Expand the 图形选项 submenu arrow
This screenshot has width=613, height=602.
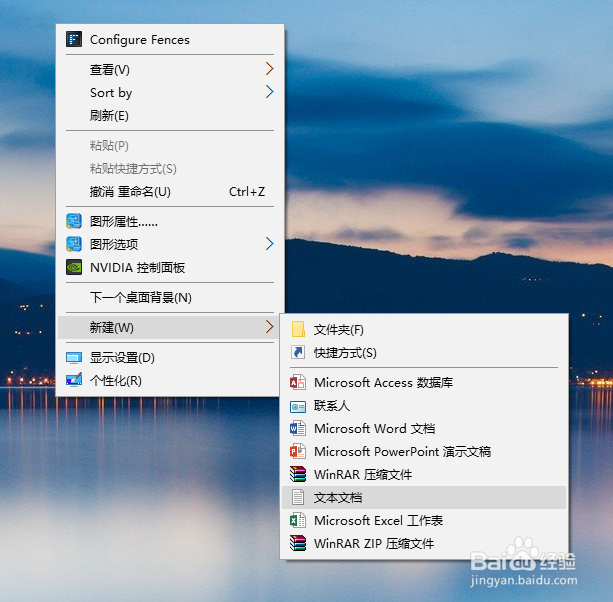269,244
